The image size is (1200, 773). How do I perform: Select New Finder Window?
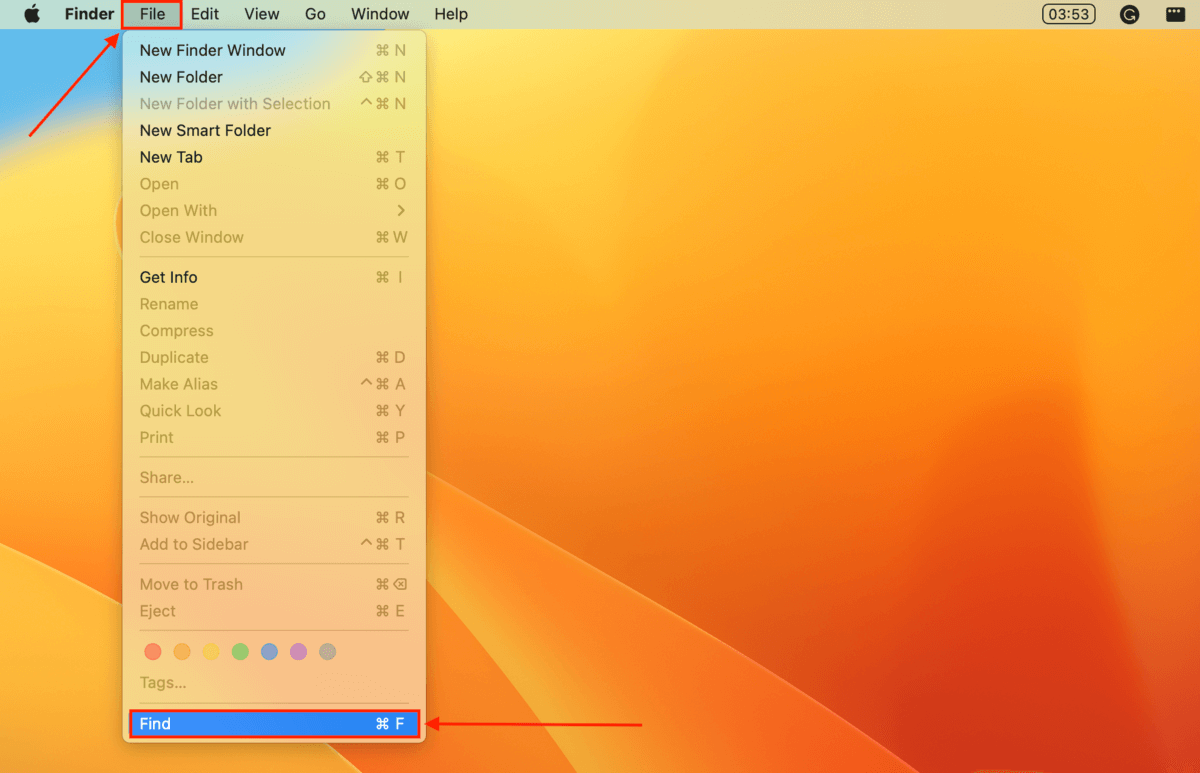[213, 50]
